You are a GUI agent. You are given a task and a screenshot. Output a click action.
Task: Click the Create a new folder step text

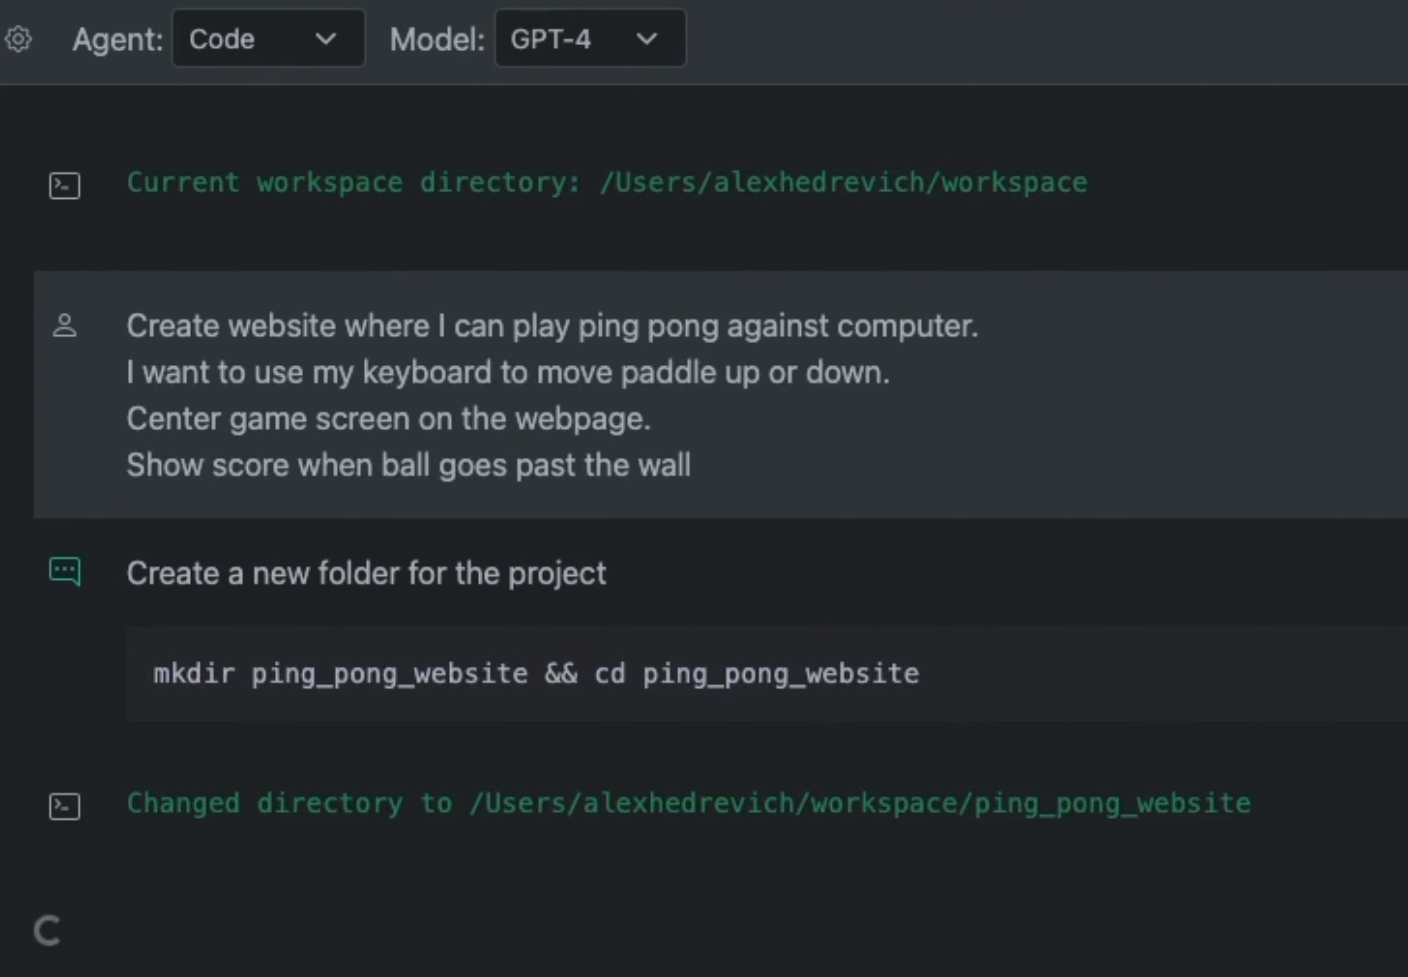tap(366, 573)
